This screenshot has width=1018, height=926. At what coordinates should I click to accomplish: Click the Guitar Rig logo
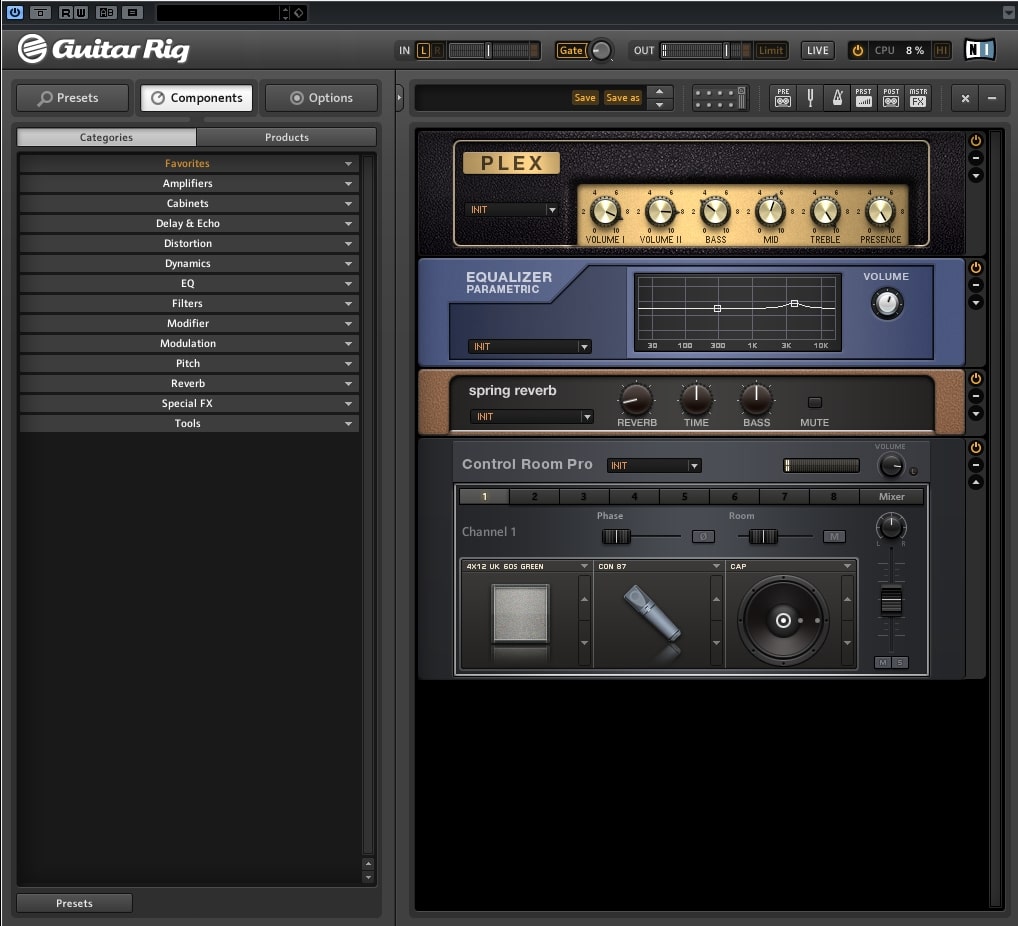(x=104, y=49)
